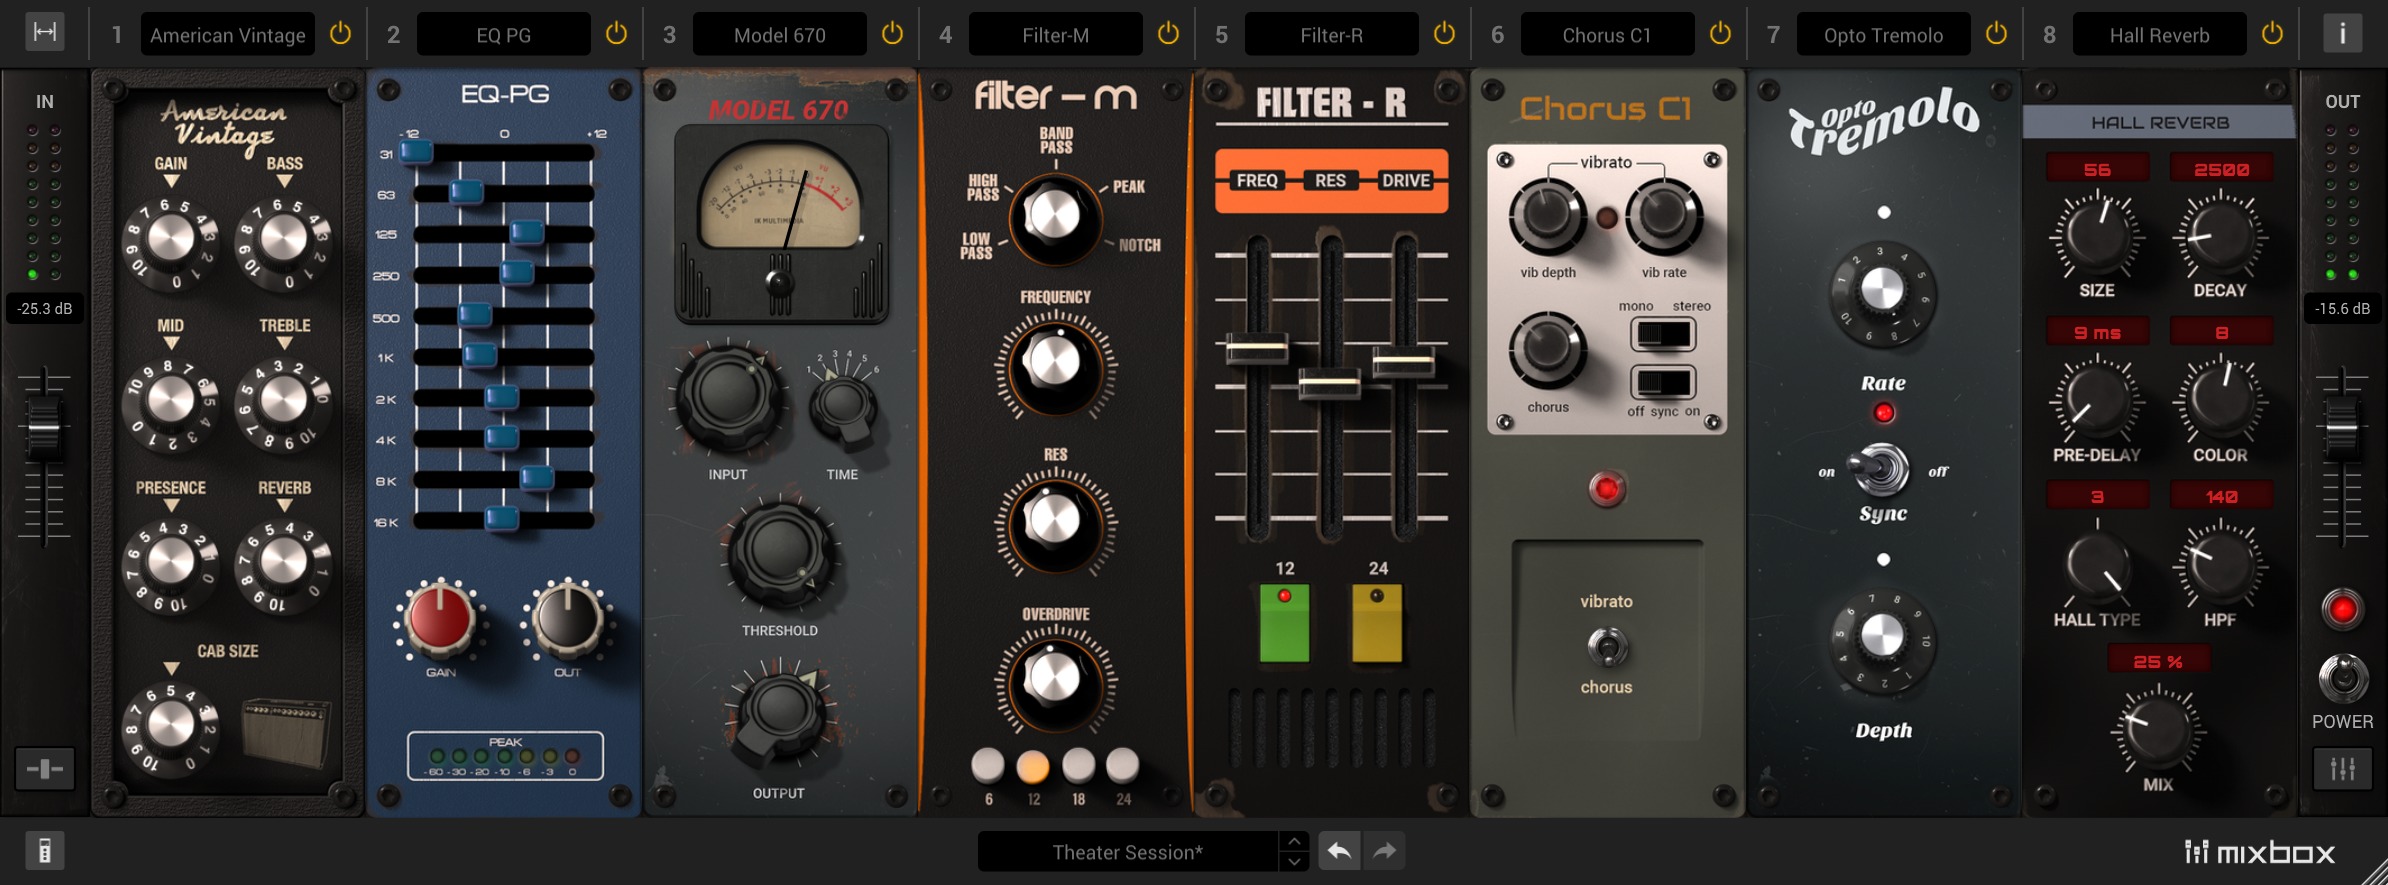2388x885 pixels.
Task: Click the green 12 button on Filter-R
Action: 1285,623
